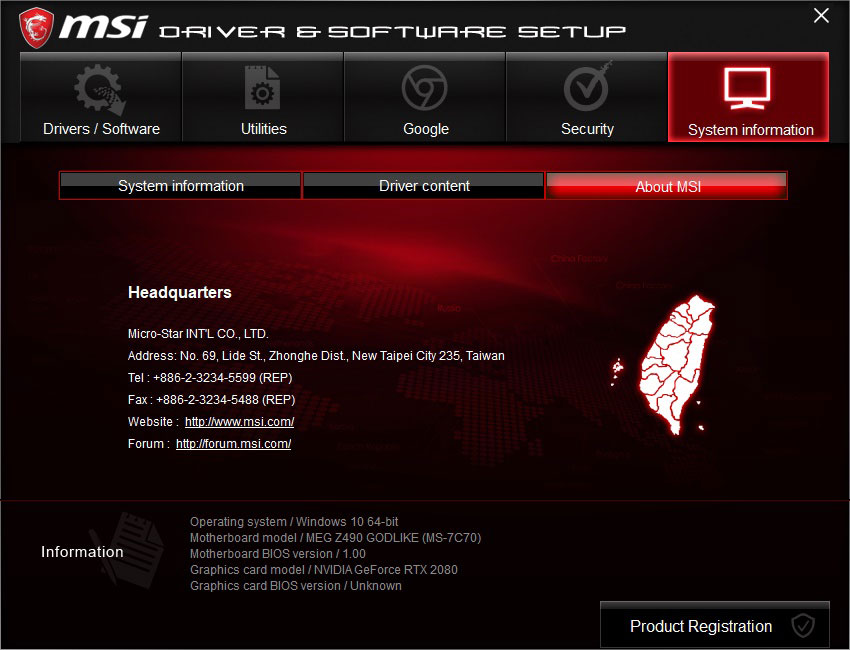Click the MSI dragon shield logo
Viewport: 850px width, 650px height.
point(36,28)
